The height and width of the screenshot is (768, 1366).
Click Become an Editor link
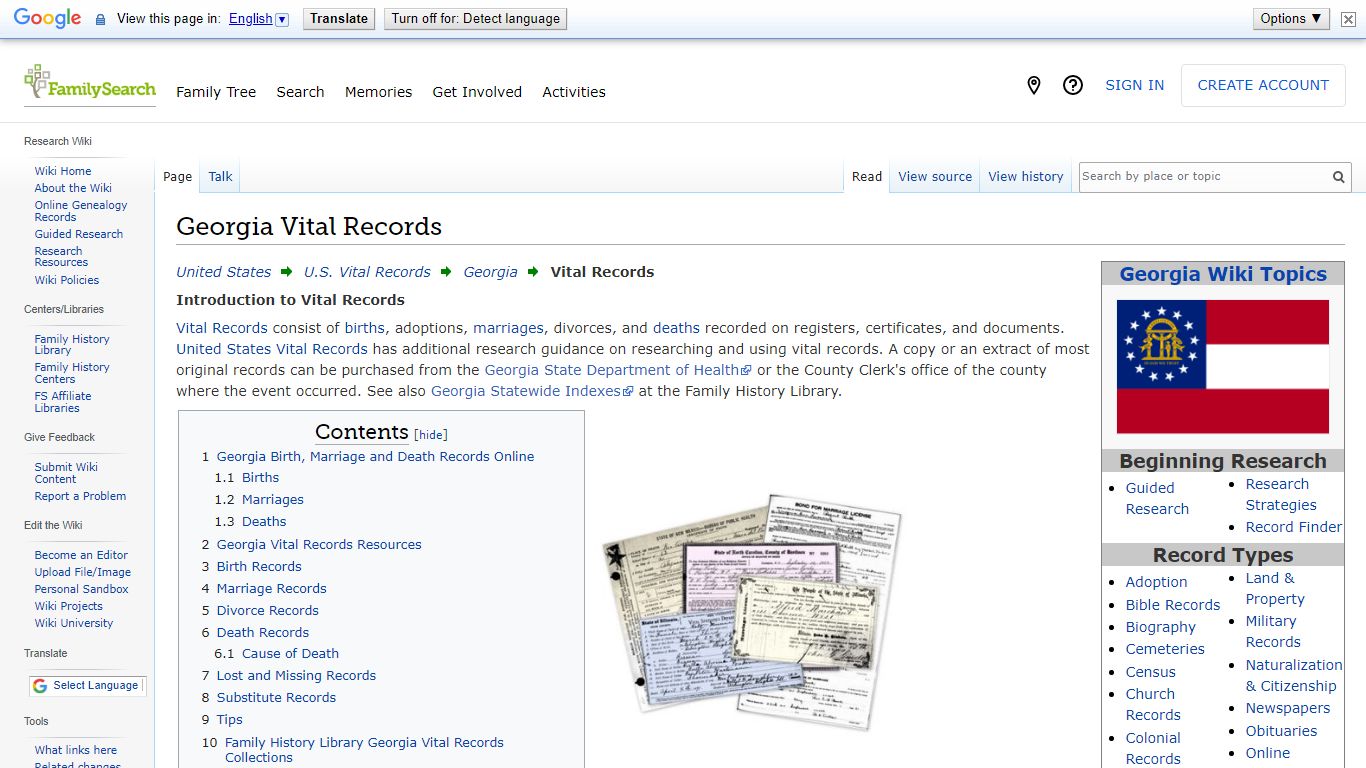81,555
